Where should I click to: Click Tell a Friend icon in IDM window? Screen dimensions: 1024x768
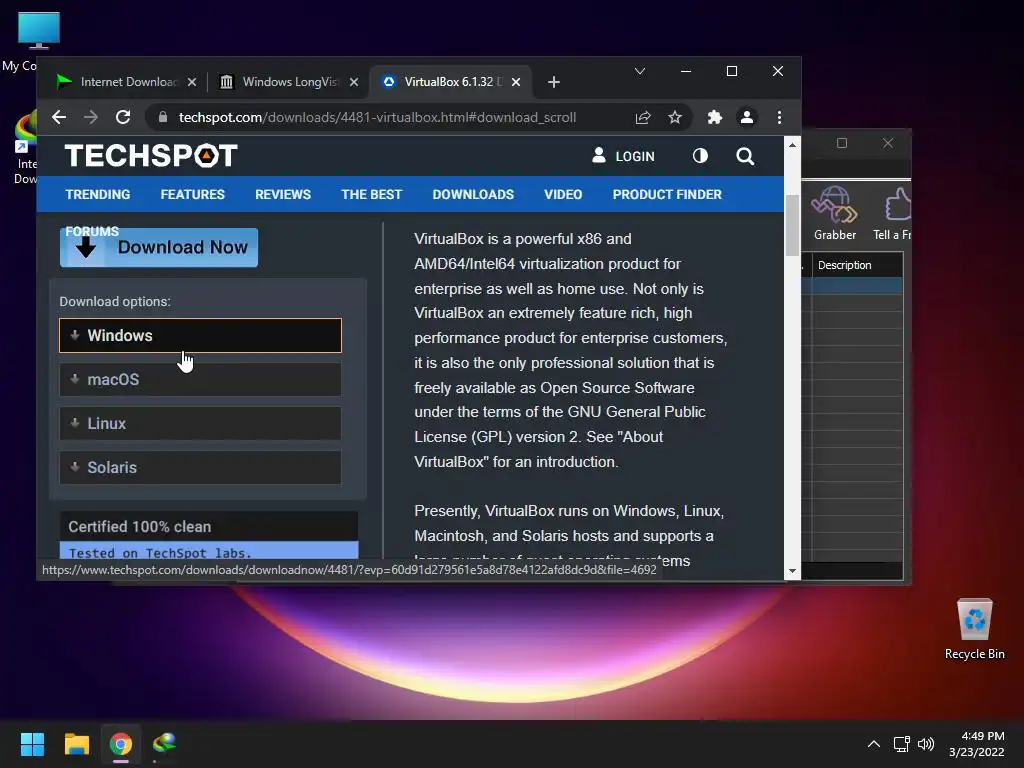[892, 214]
